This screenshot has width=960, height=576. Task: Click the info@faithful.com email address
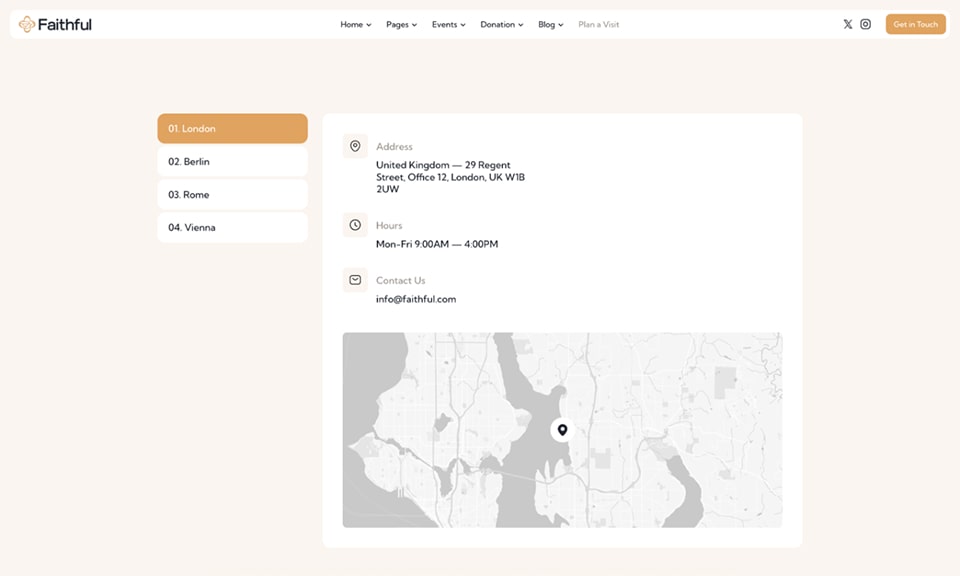click(416, 299)
